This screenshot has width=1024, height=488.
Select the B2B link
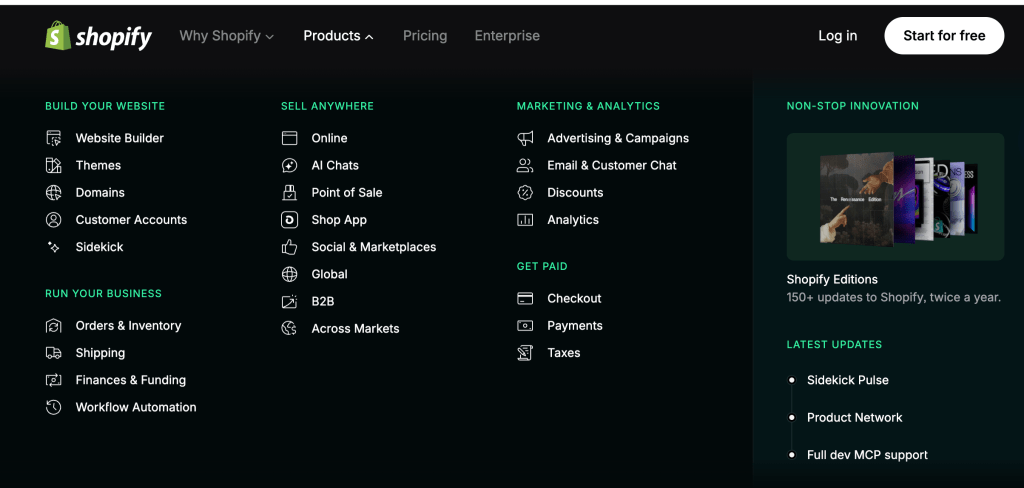323,302
